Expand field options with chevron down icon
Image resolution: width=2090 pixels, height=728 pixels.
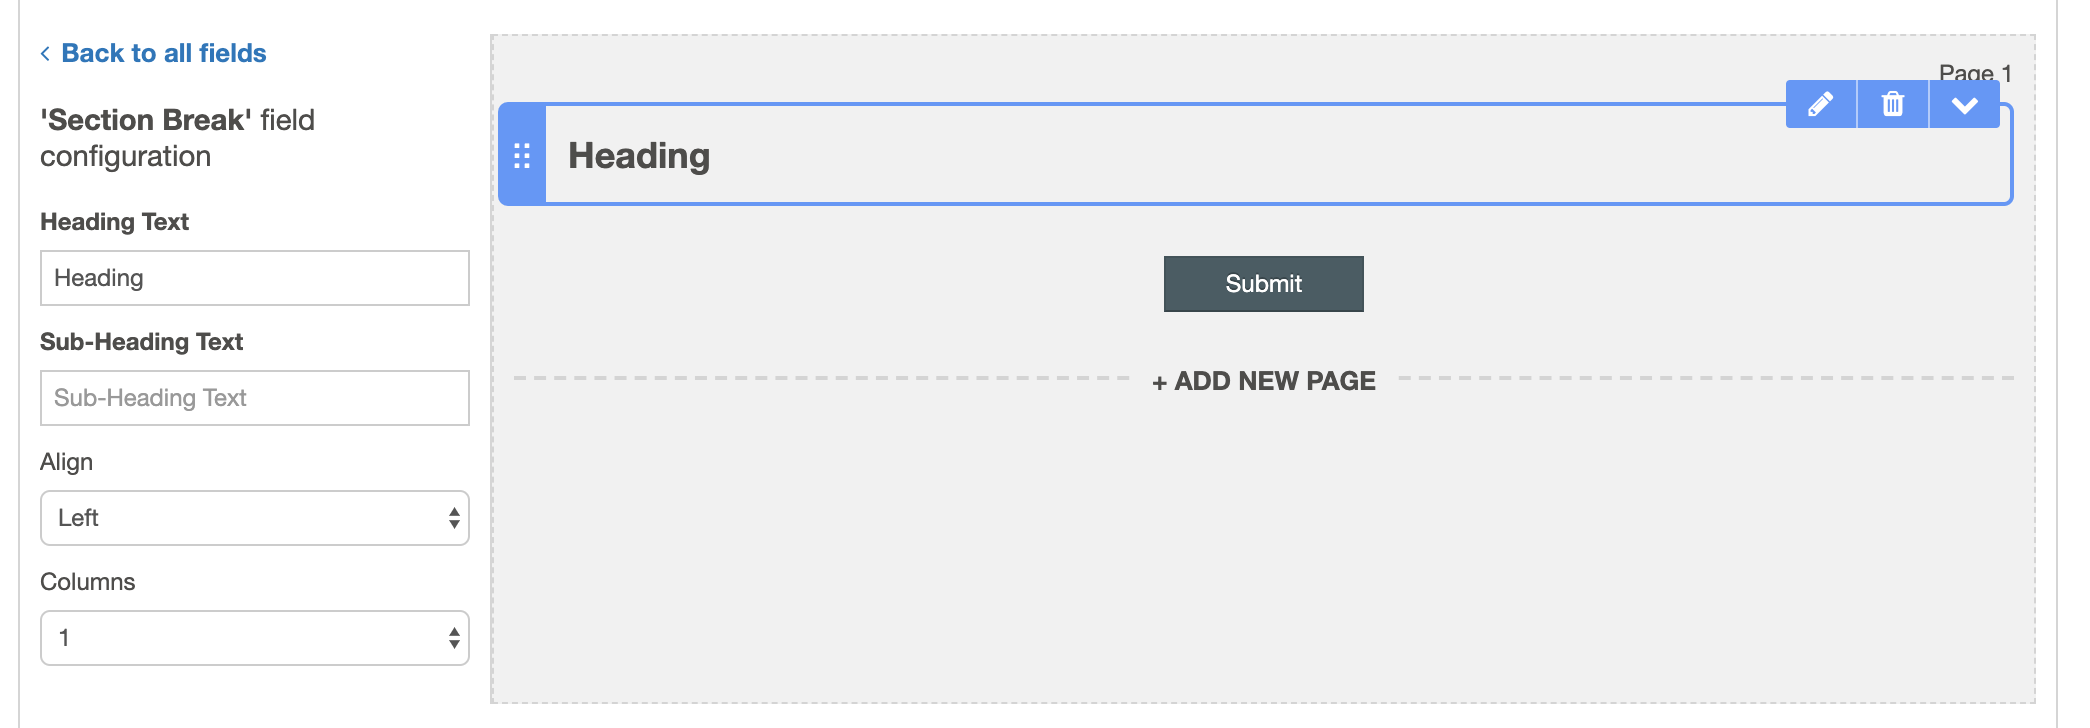click(1965, 104)
